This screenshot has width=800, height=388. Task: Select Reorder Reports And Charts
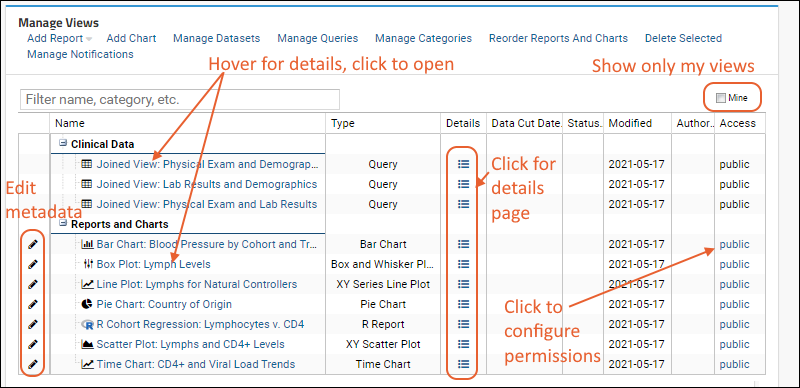click(x=558, y=38)
